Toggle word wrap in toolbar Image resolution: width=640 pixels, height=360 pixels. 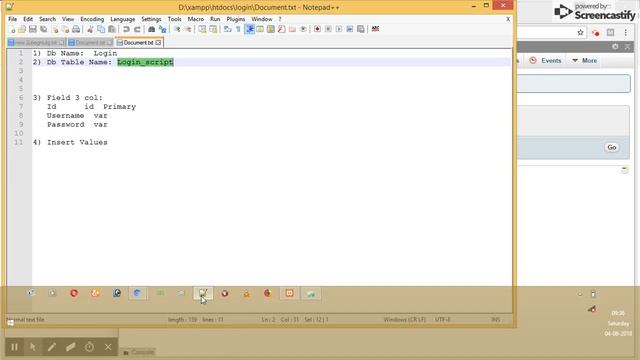[228, 29]
